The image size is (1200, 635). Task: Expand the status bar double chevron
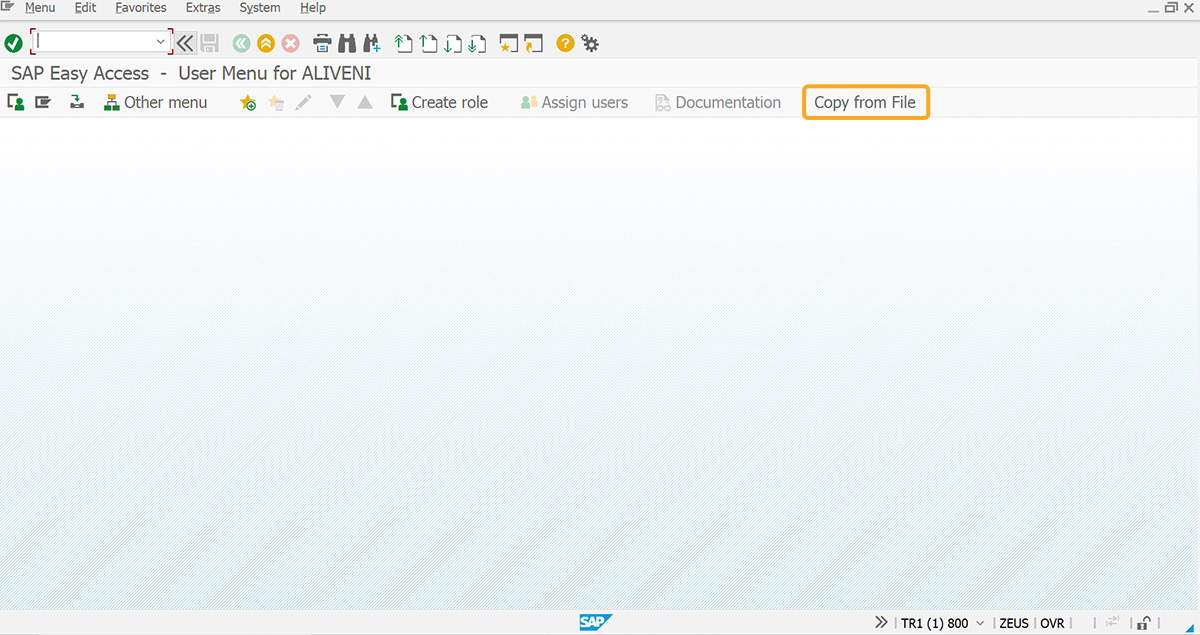click(x=881, y=622)
